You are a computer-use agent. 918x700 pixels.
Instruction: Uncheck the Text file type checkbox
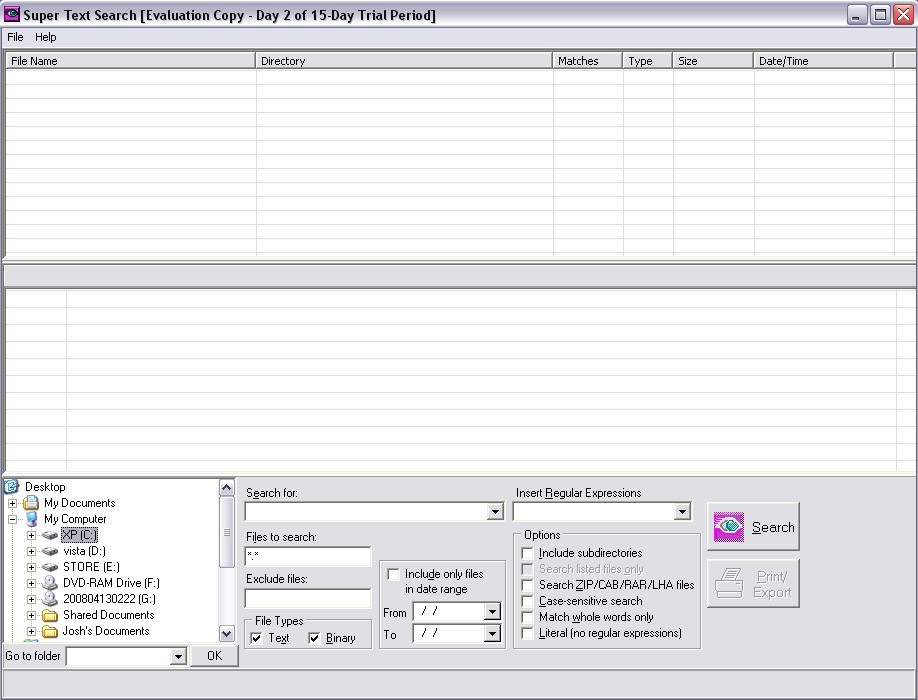256,638
